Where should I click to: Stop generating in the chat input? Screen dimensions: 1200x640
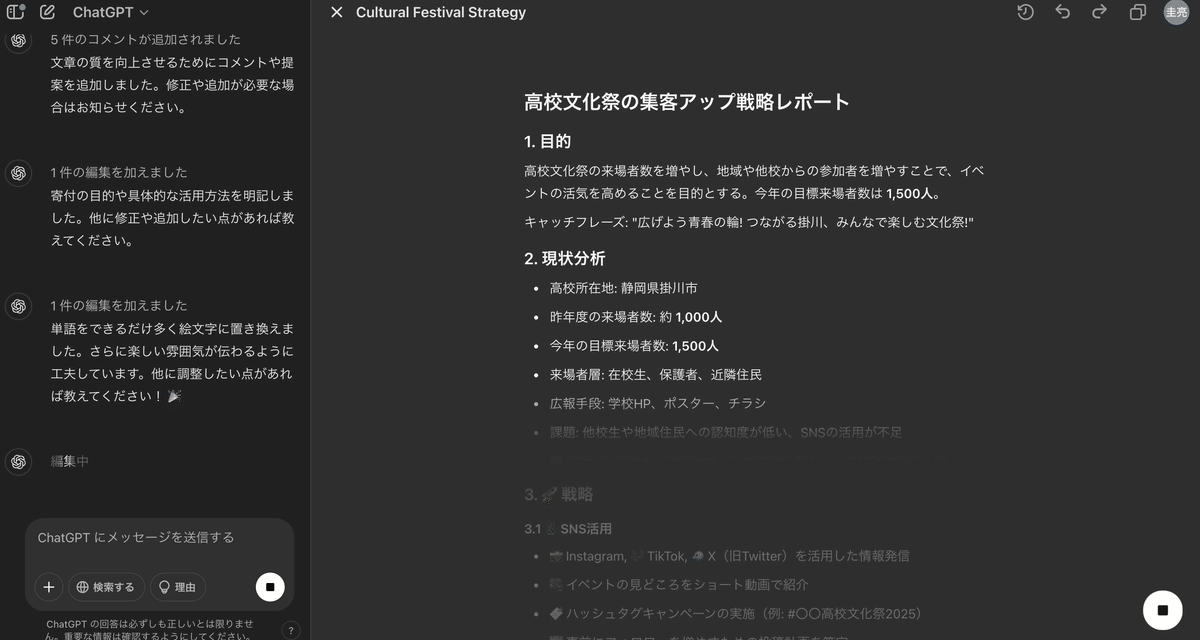[x=270, y=587]
